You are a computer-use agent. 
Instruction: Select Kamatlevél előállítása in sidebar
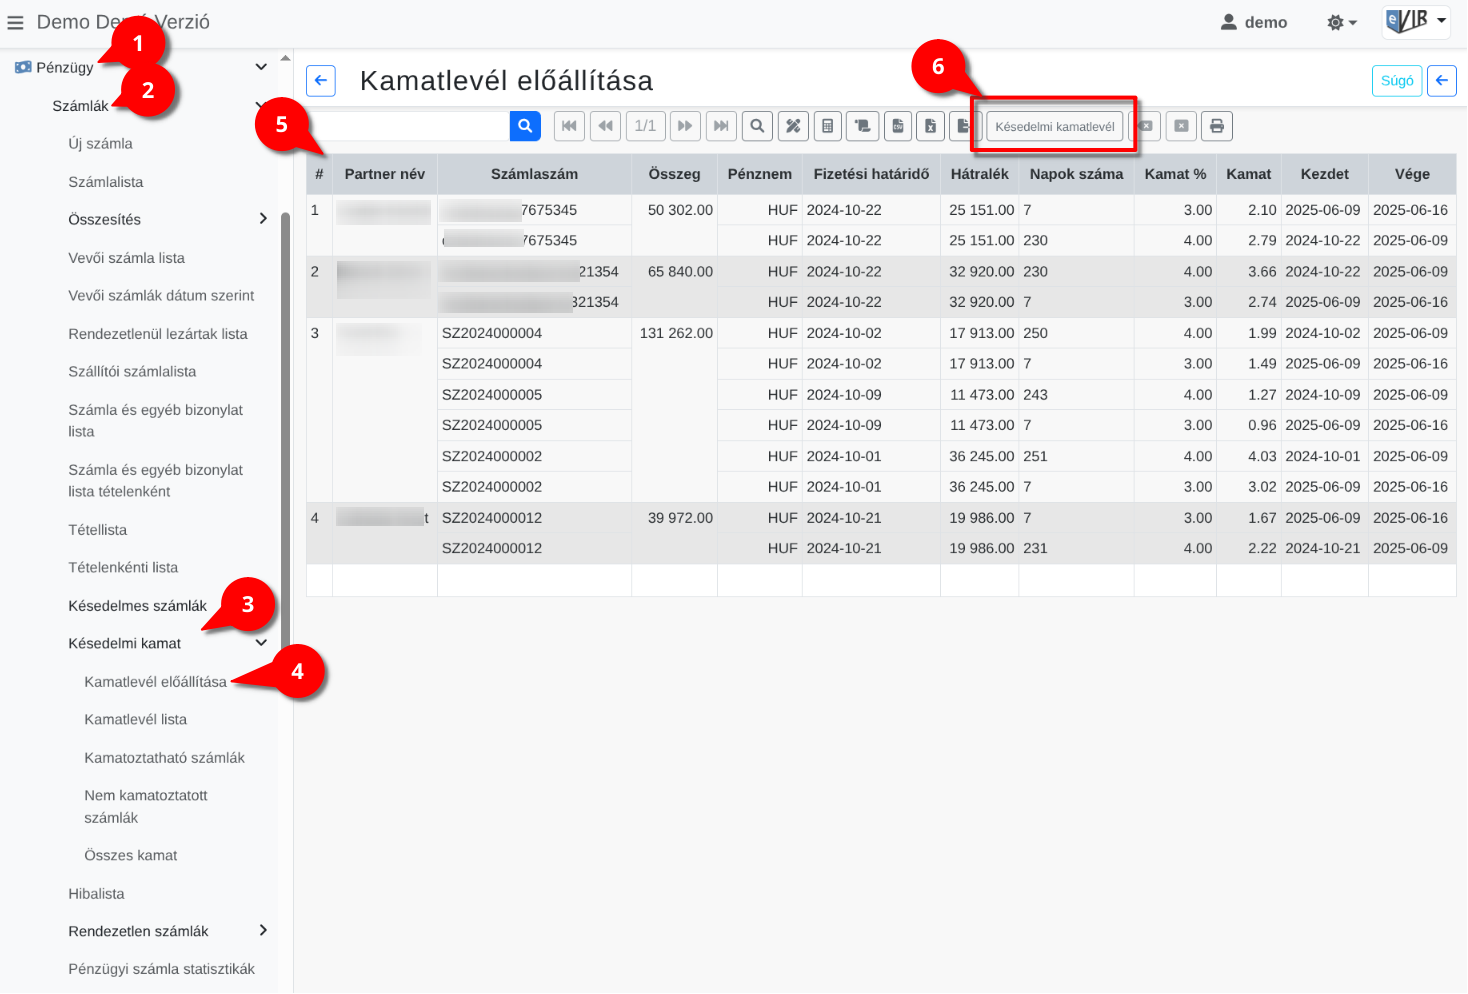(x=155, y=682)
